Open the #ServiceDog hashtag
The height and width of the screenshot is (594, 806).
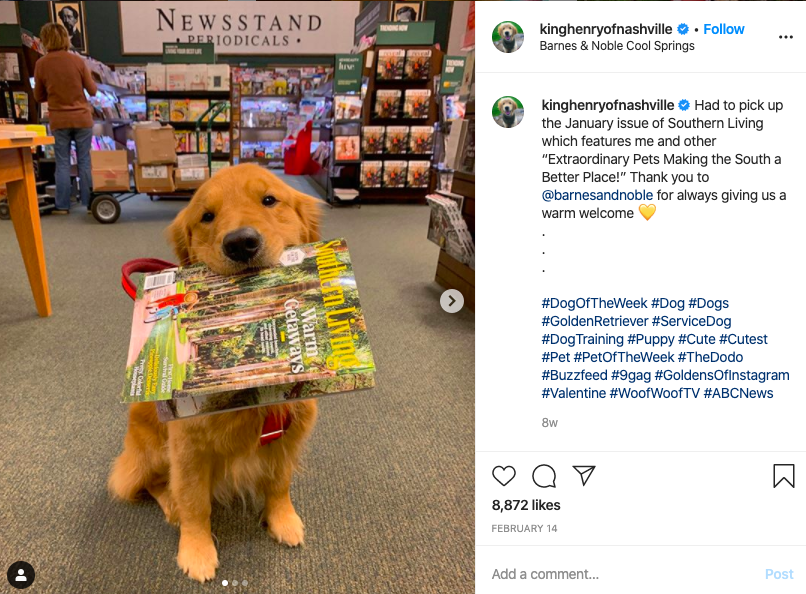point(691,321)
